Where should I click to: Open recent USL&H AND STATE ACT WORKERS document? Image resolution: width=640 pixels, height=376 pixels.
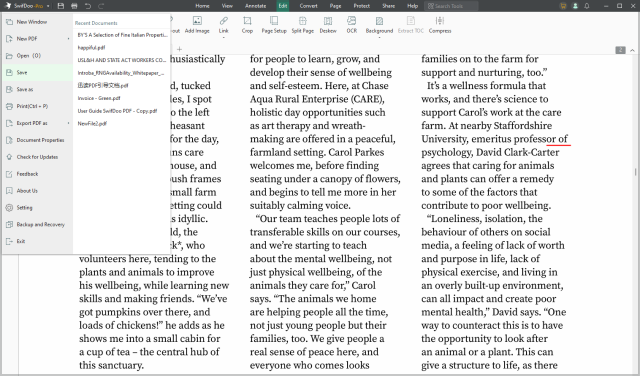click(122, 60)
